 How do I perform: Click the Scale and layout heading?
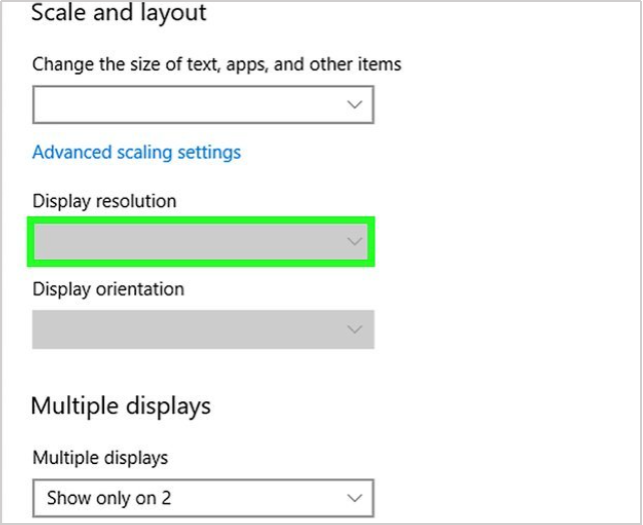[x=119, y=14]
